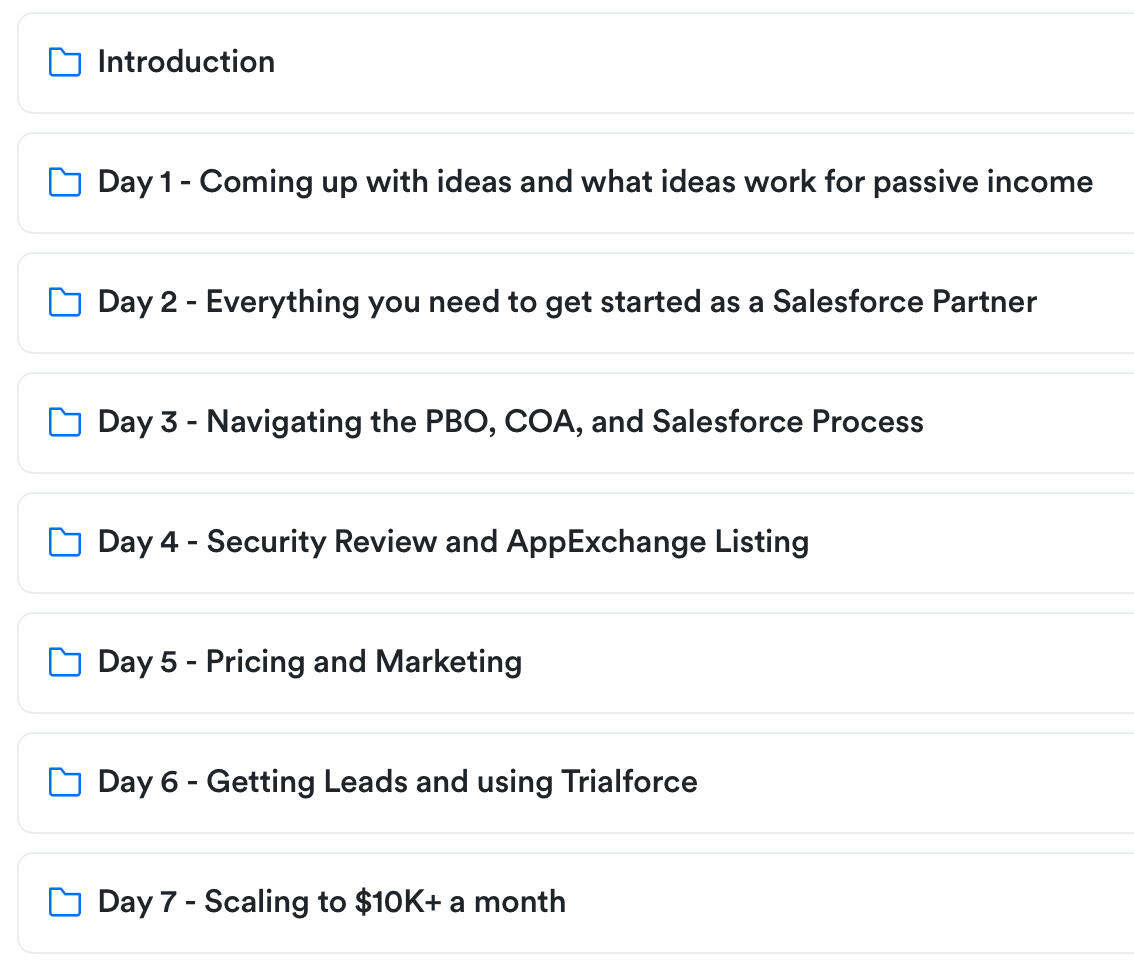This screenshot has height=964, width=1134.
Task: Click the 'Salesforce Process' text in Day 3 row
Action: click(x=788, y=422)
